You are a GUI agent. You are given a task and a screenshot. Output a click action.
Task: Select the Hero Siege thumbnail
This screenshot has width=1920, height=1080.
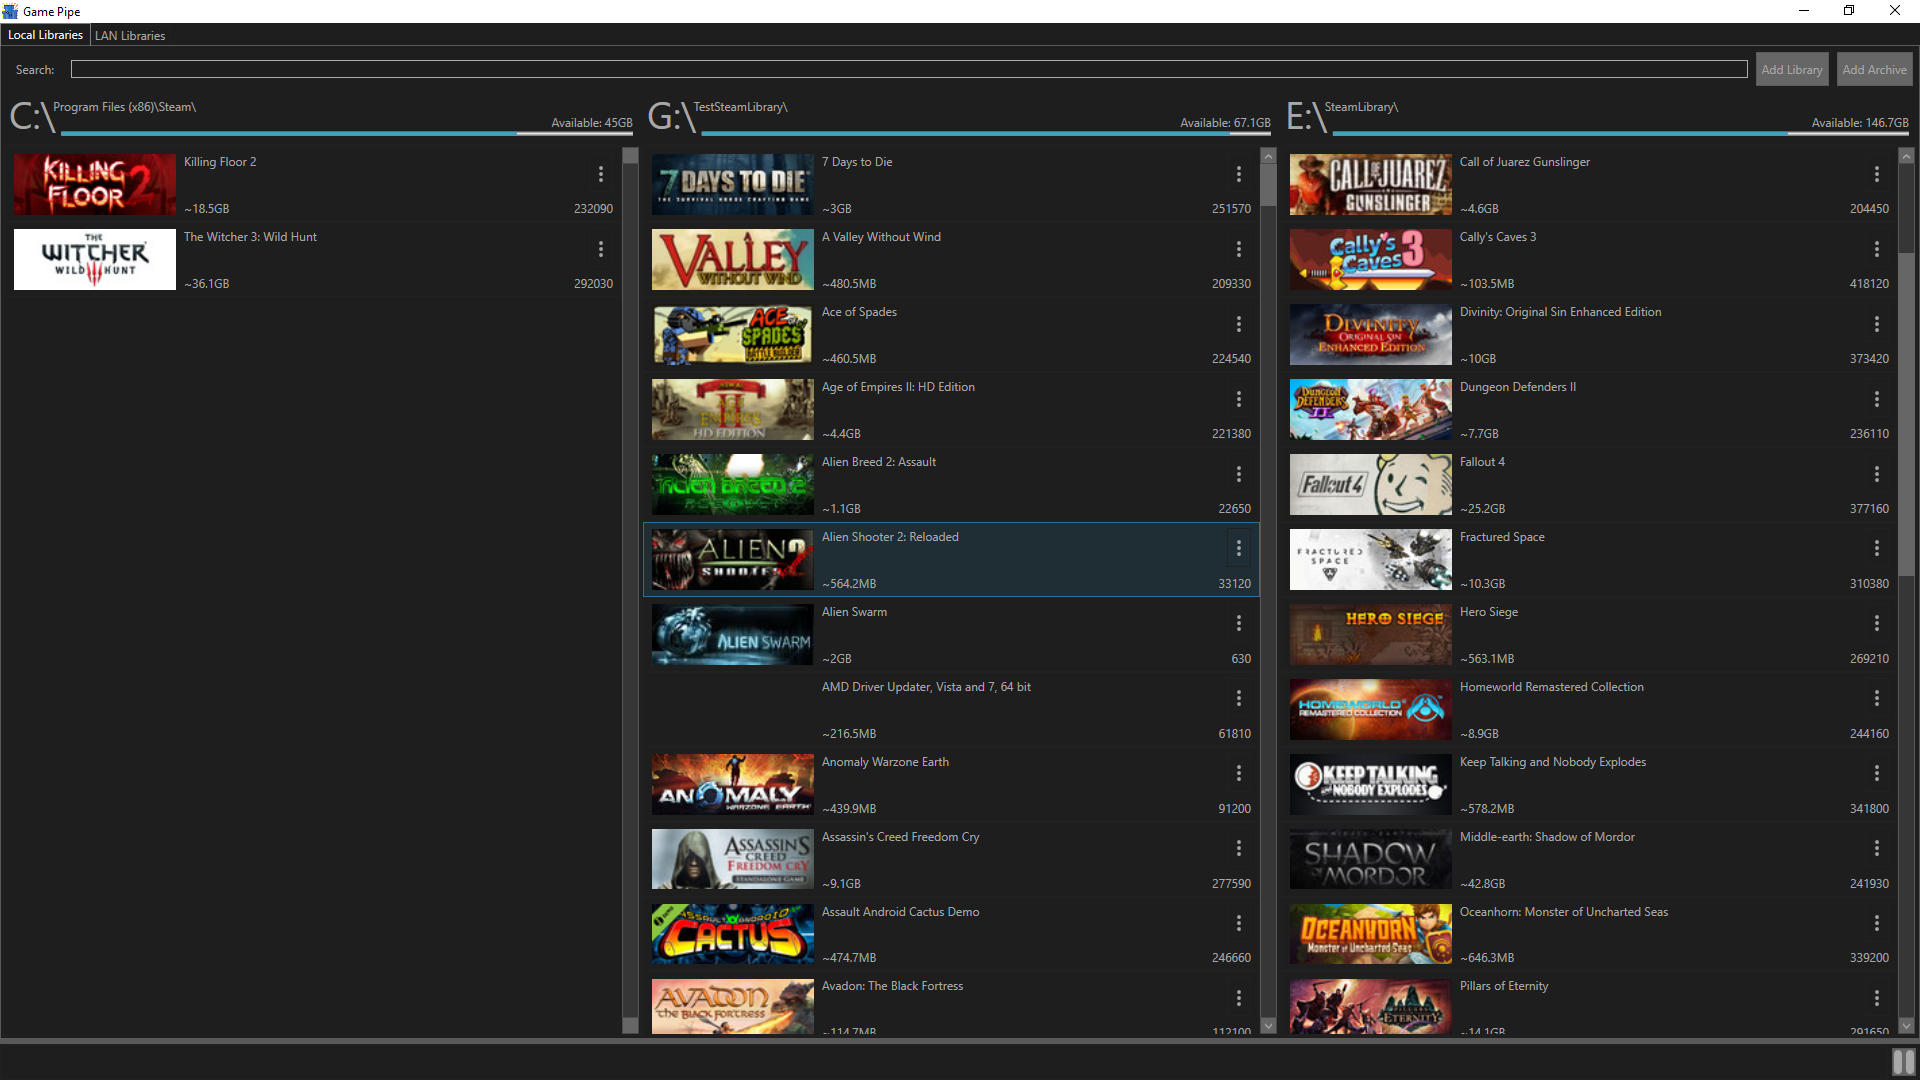[x=1371, y=634]
